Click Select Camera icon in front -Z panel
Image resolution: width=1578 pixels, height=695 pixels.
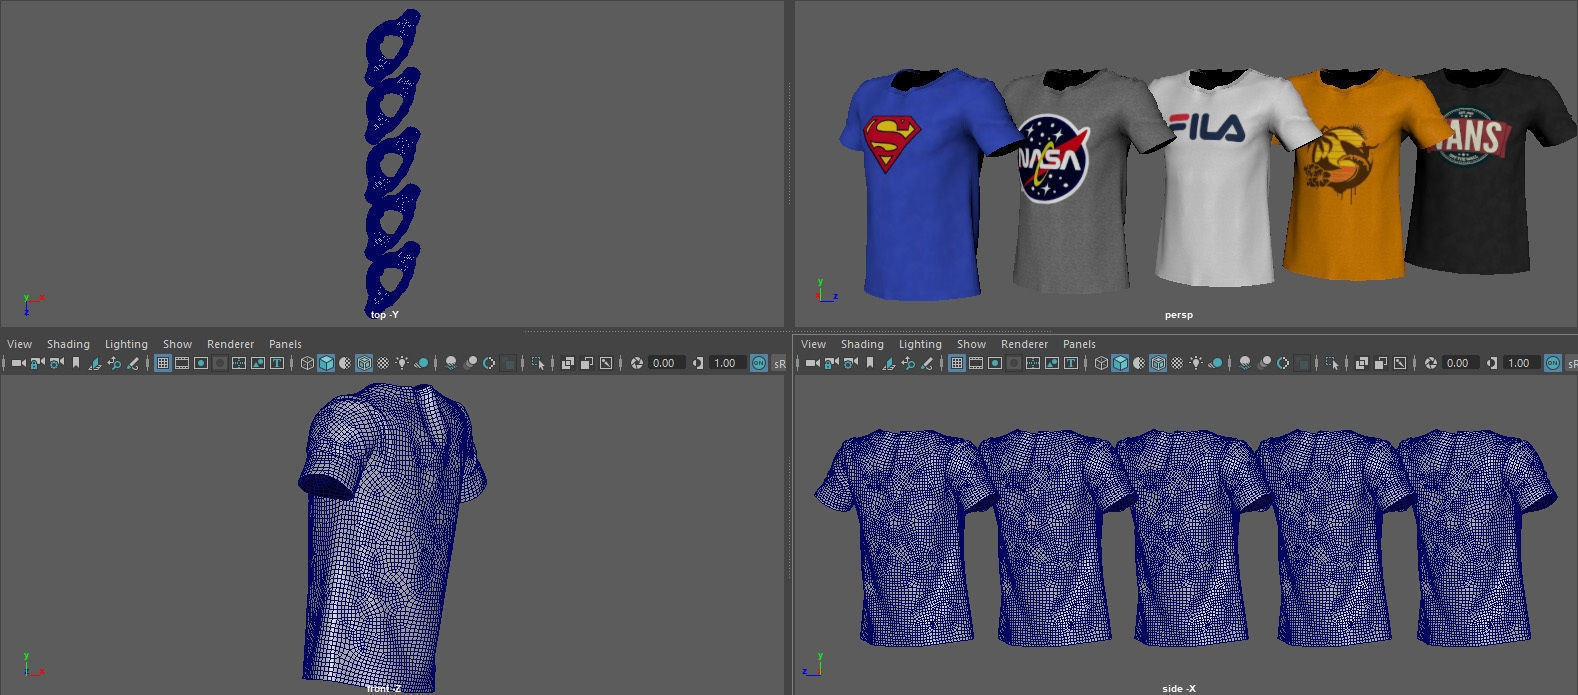click(18, 363)
